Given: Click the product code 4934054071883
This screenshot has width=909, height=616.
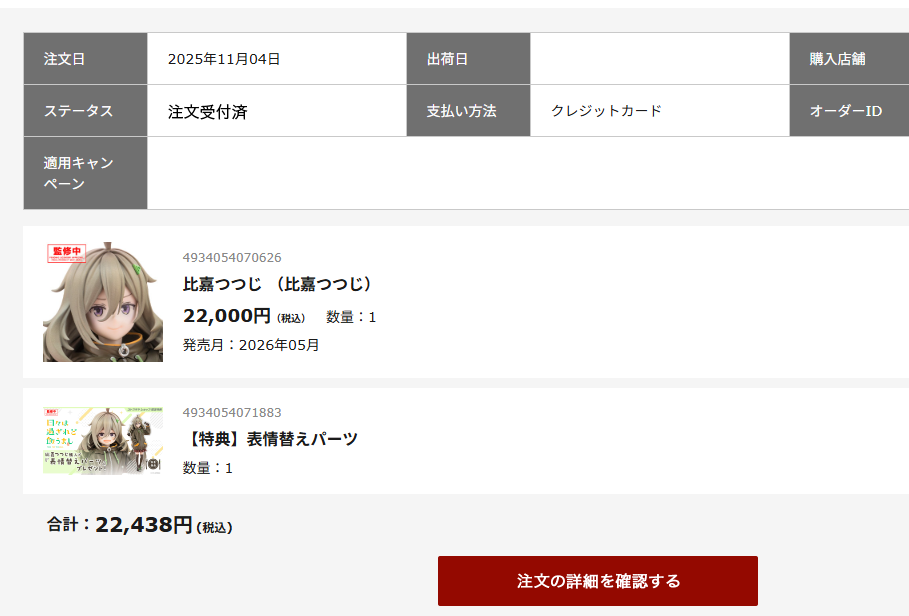Looking at the screenshot, I should point(232,412).
